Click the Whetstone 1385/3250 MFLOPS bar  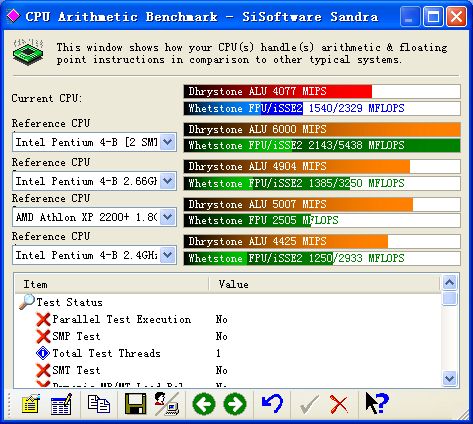click(322, 183)
